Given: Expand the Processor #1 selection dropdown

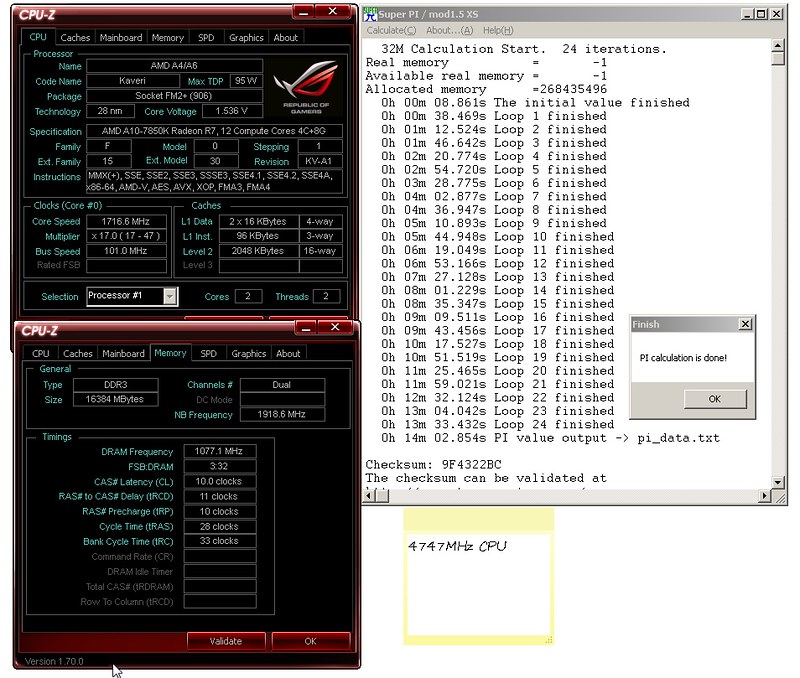Looking at the screenshot, I should (170, 296).
